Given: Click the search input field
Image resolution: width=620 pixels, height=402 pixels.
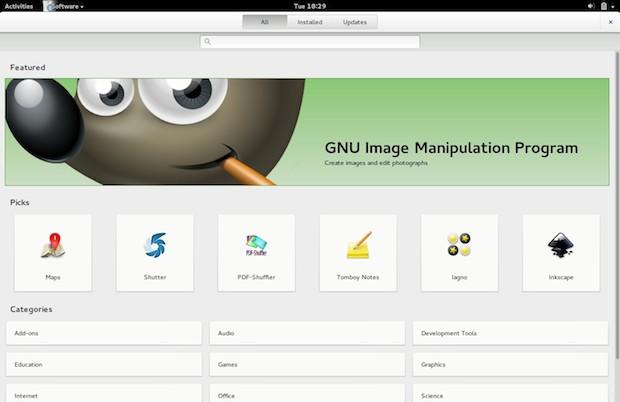Looking at the screenshot, I should (310, 42).
